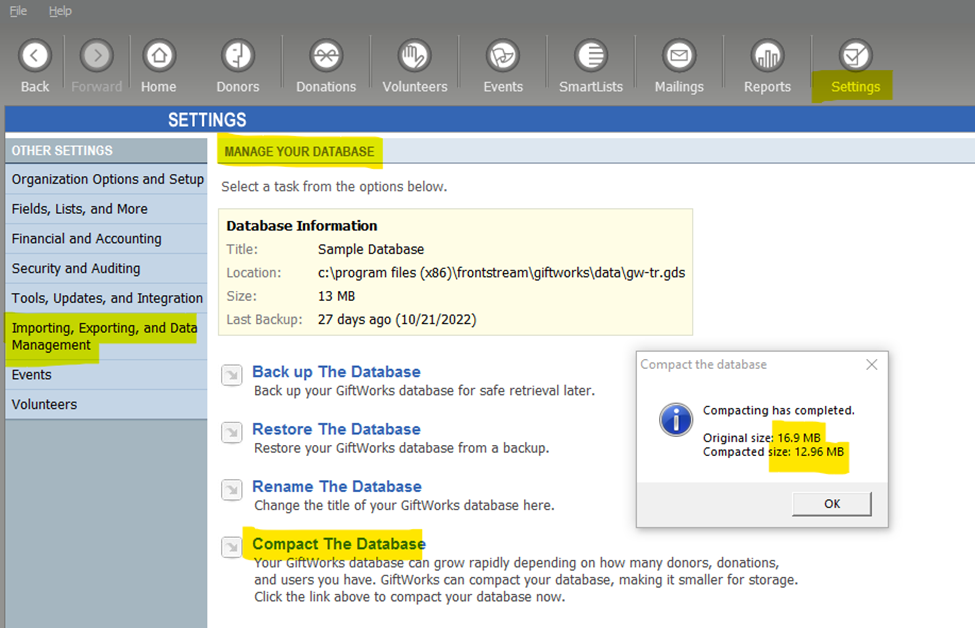975x628 pixels.
Task: Click the SmartLists toolbar label
Action: click(x=591, y=87)
